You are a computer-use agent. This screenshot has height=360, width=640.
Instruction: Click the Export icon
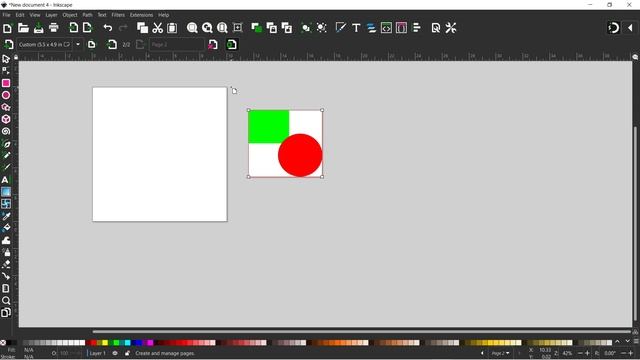click(x=87, y=28)
